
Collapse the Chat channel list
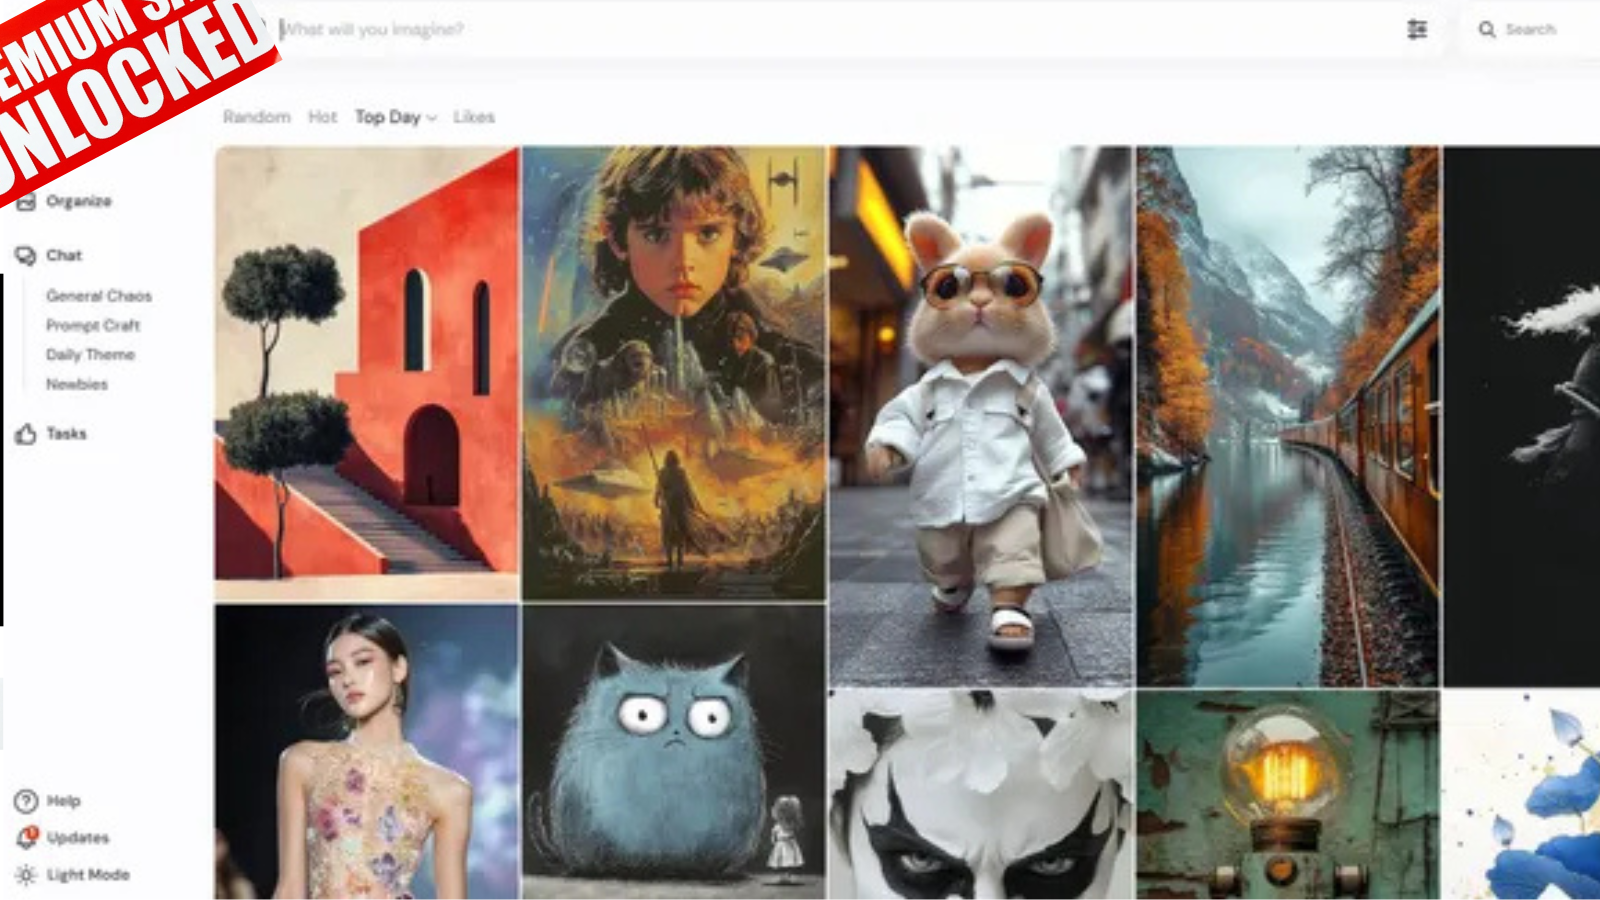pos(62,254)
